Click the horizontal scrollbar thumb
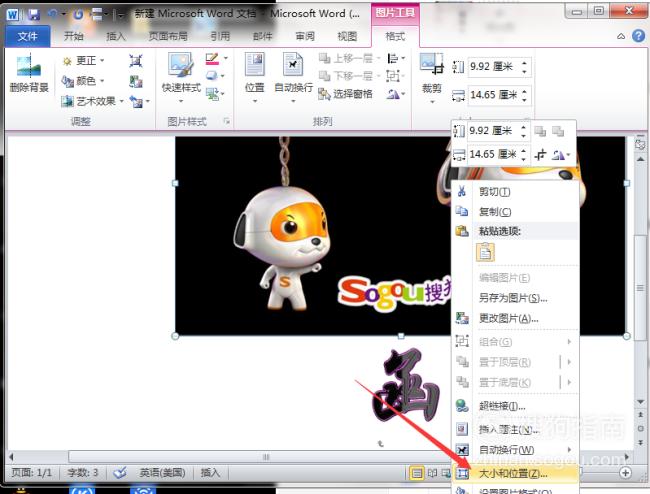 tap(265, 457)
